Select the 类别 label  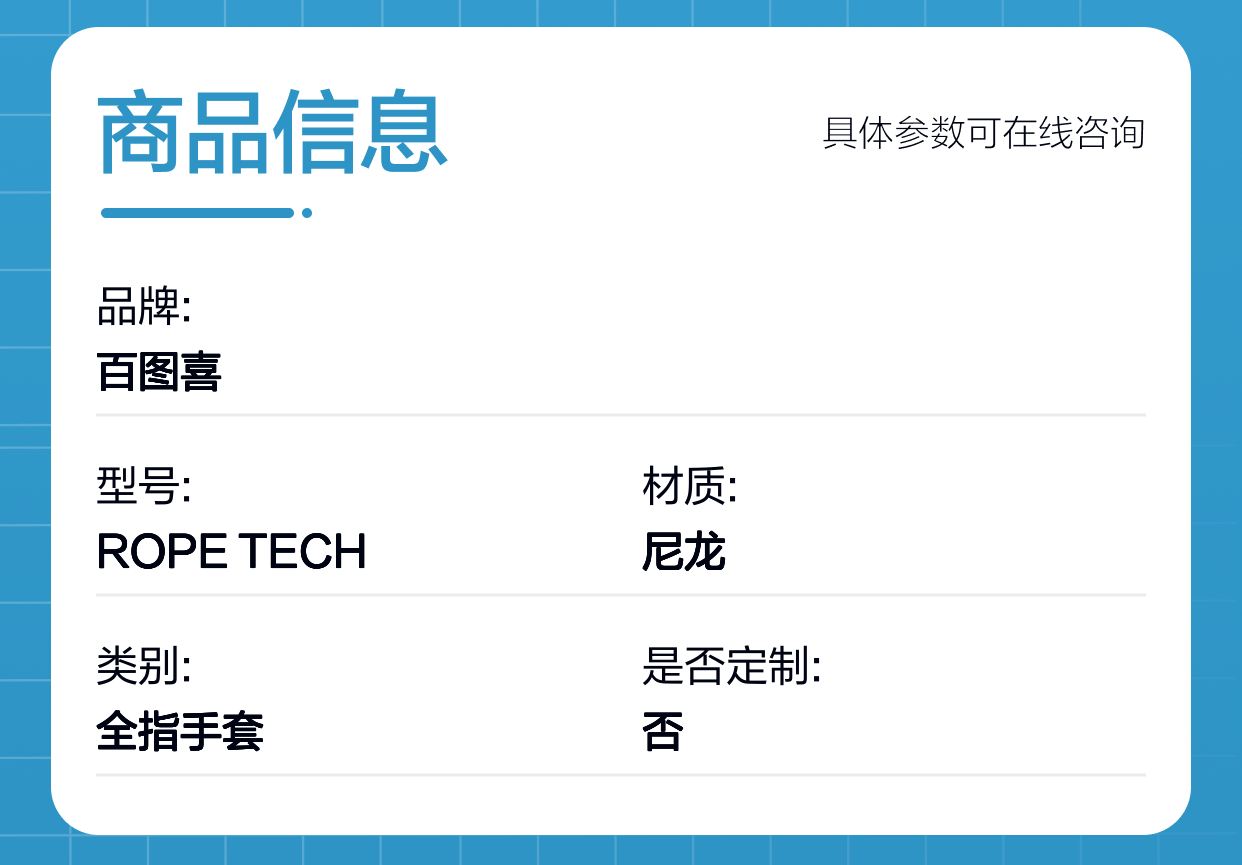point(144,667)
